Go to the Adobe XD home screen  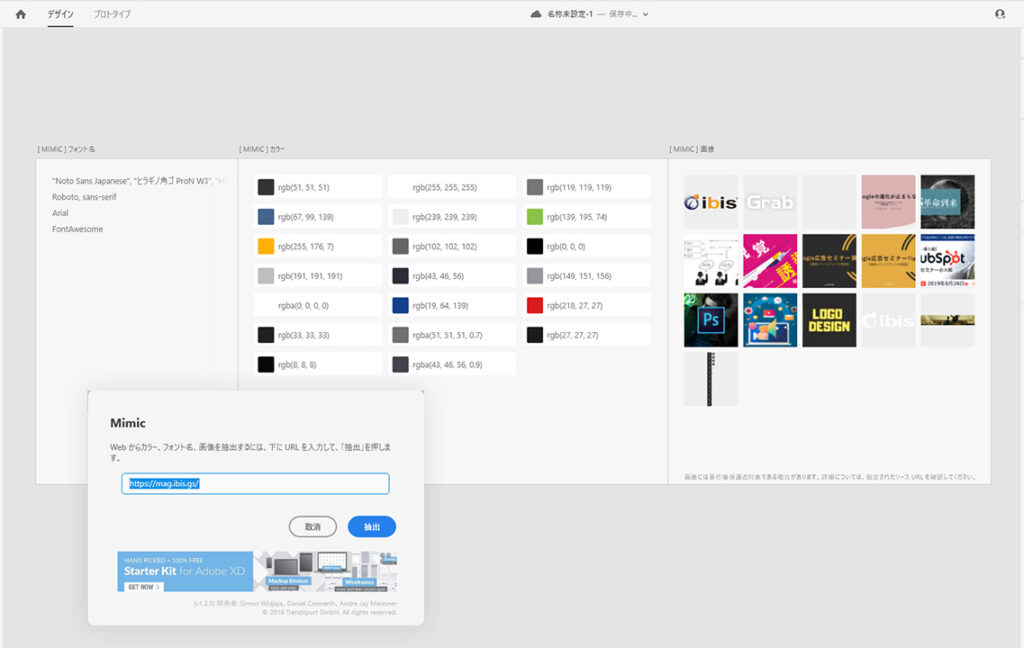point(21,14)
